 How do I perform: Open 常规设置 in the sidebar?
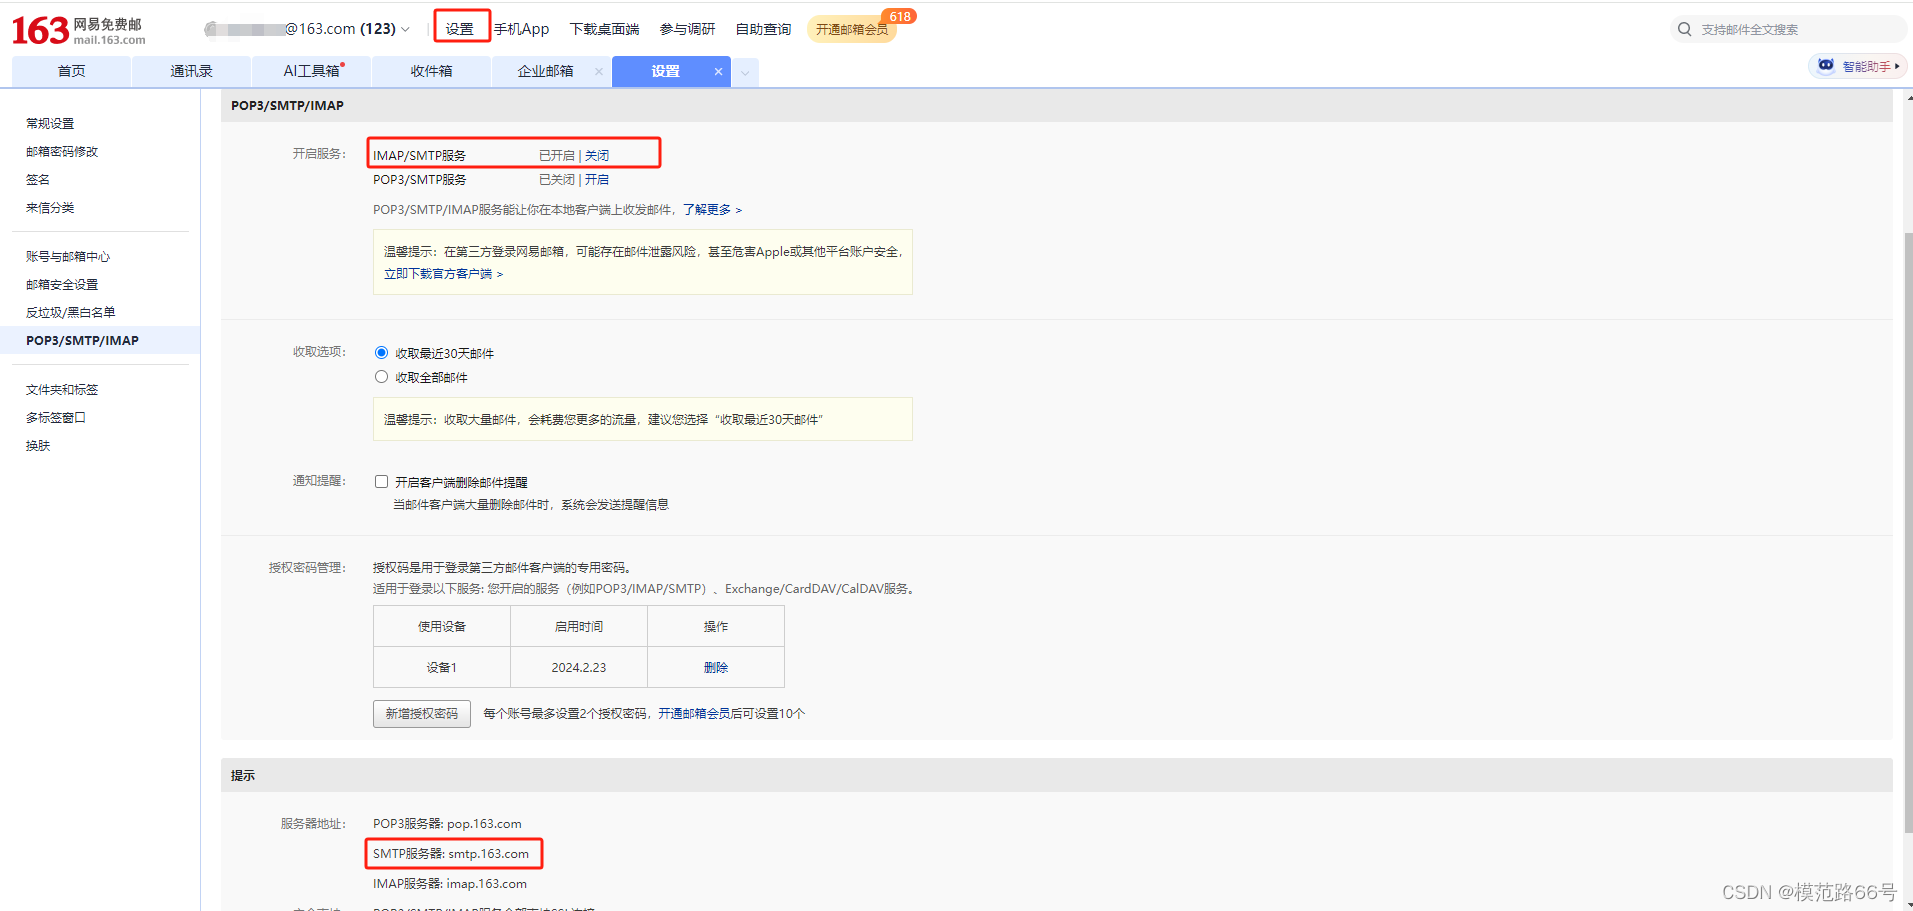click(50, 124)
